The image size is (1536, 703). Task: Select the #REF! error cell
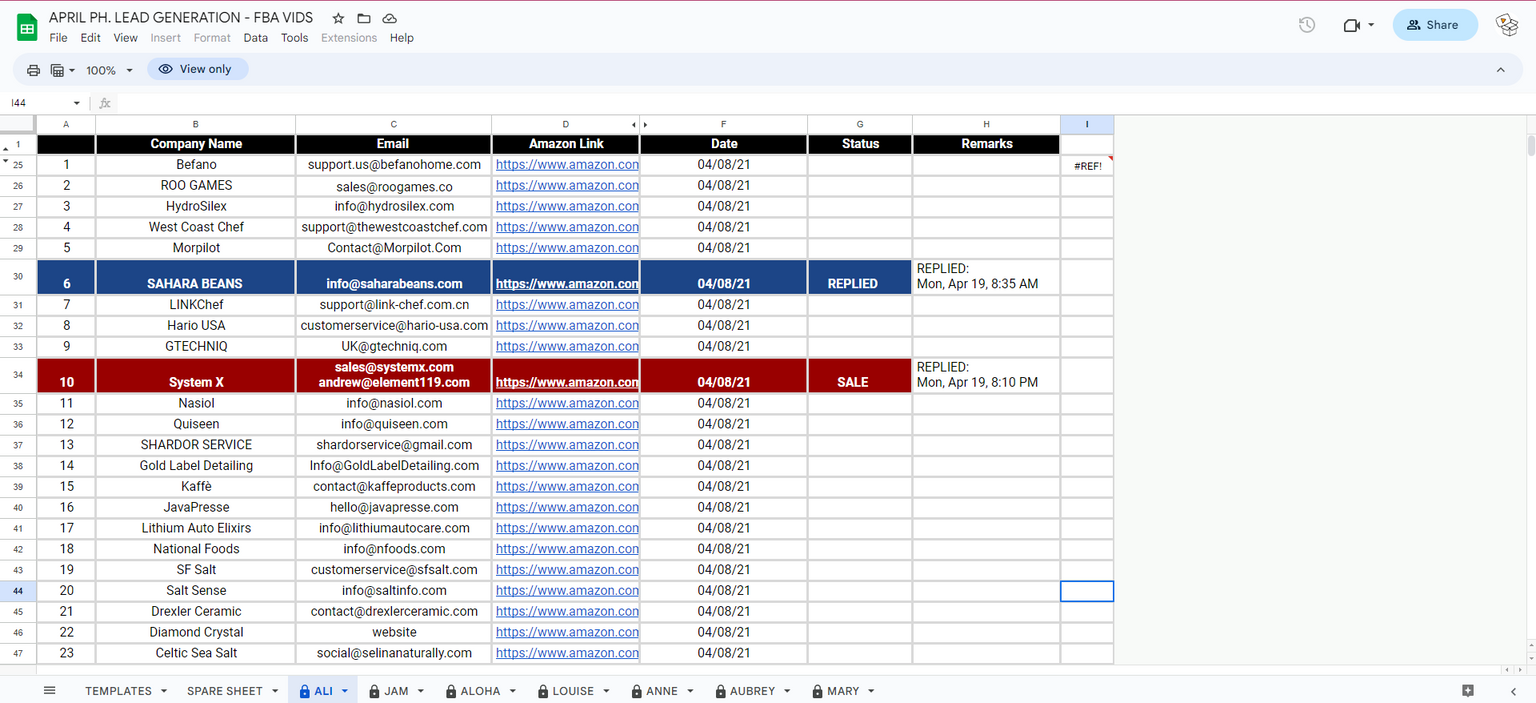pos(1087,165)
